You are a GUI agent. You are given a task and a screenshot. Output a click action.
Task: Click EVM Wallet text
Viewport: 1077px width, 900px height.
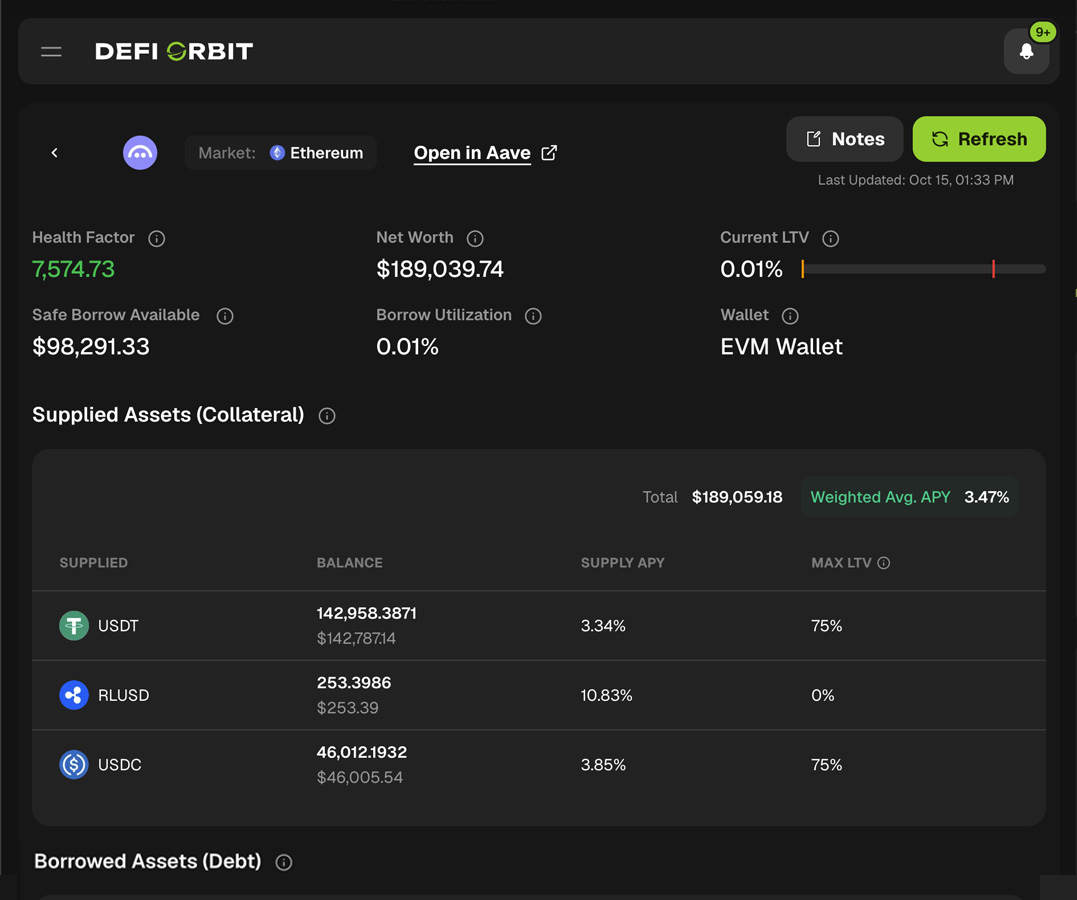781,347
